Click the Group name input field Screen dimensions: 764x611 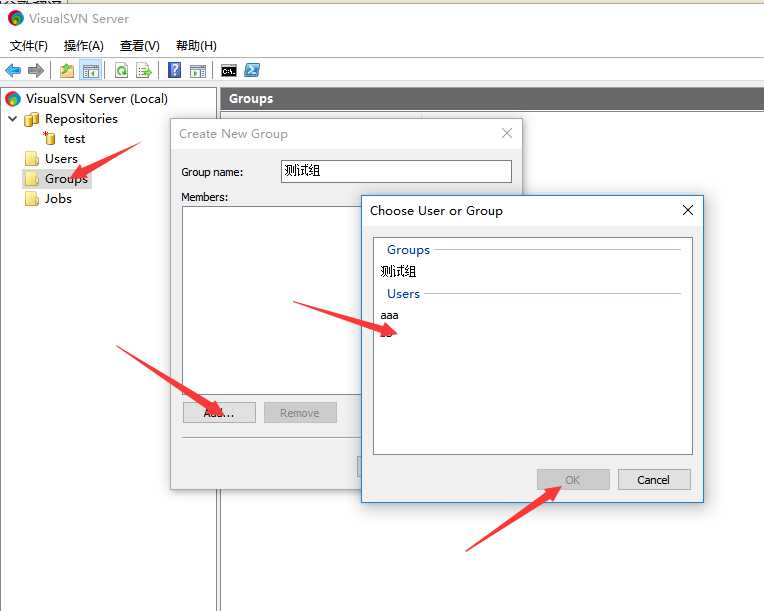tap(396, 172)
